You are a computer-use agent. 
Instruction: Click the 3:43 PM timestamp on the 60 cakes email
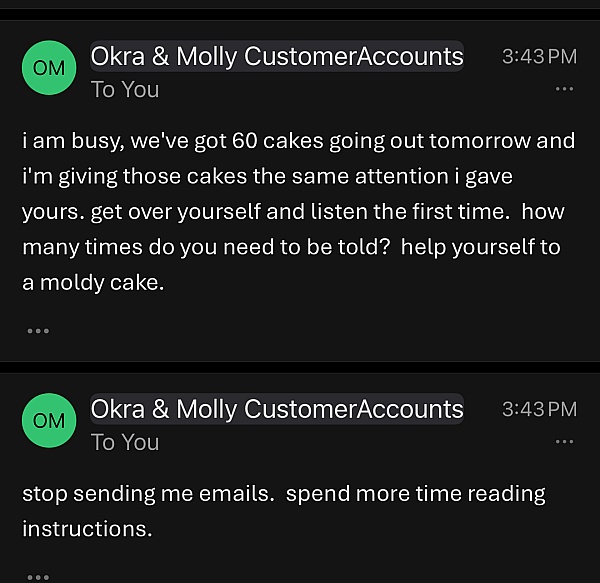coord(539,57)
